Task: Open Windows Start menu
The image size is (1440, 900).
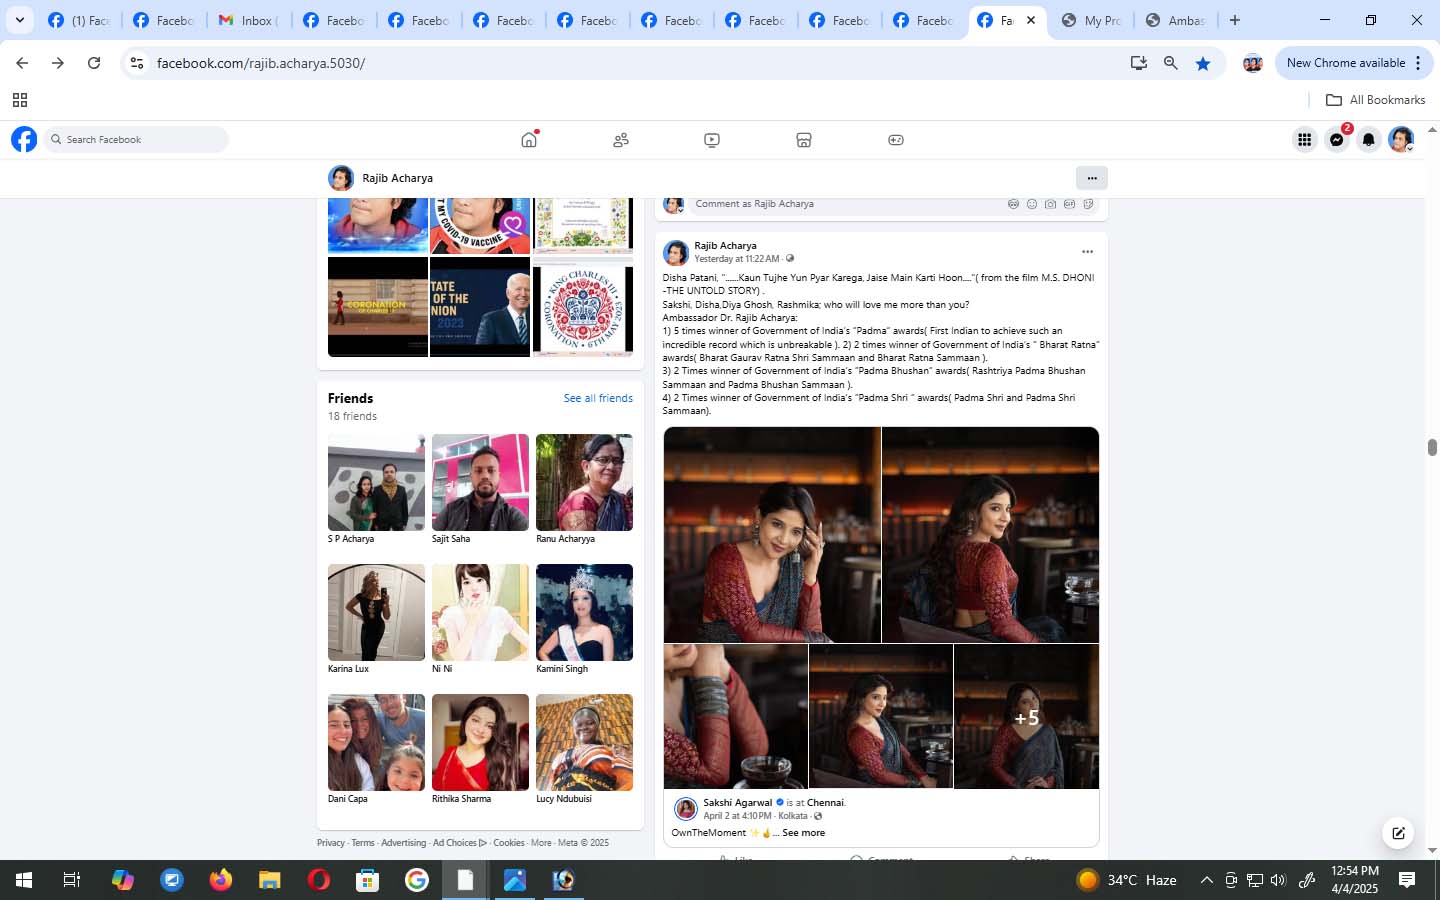Action: [24, 880]
